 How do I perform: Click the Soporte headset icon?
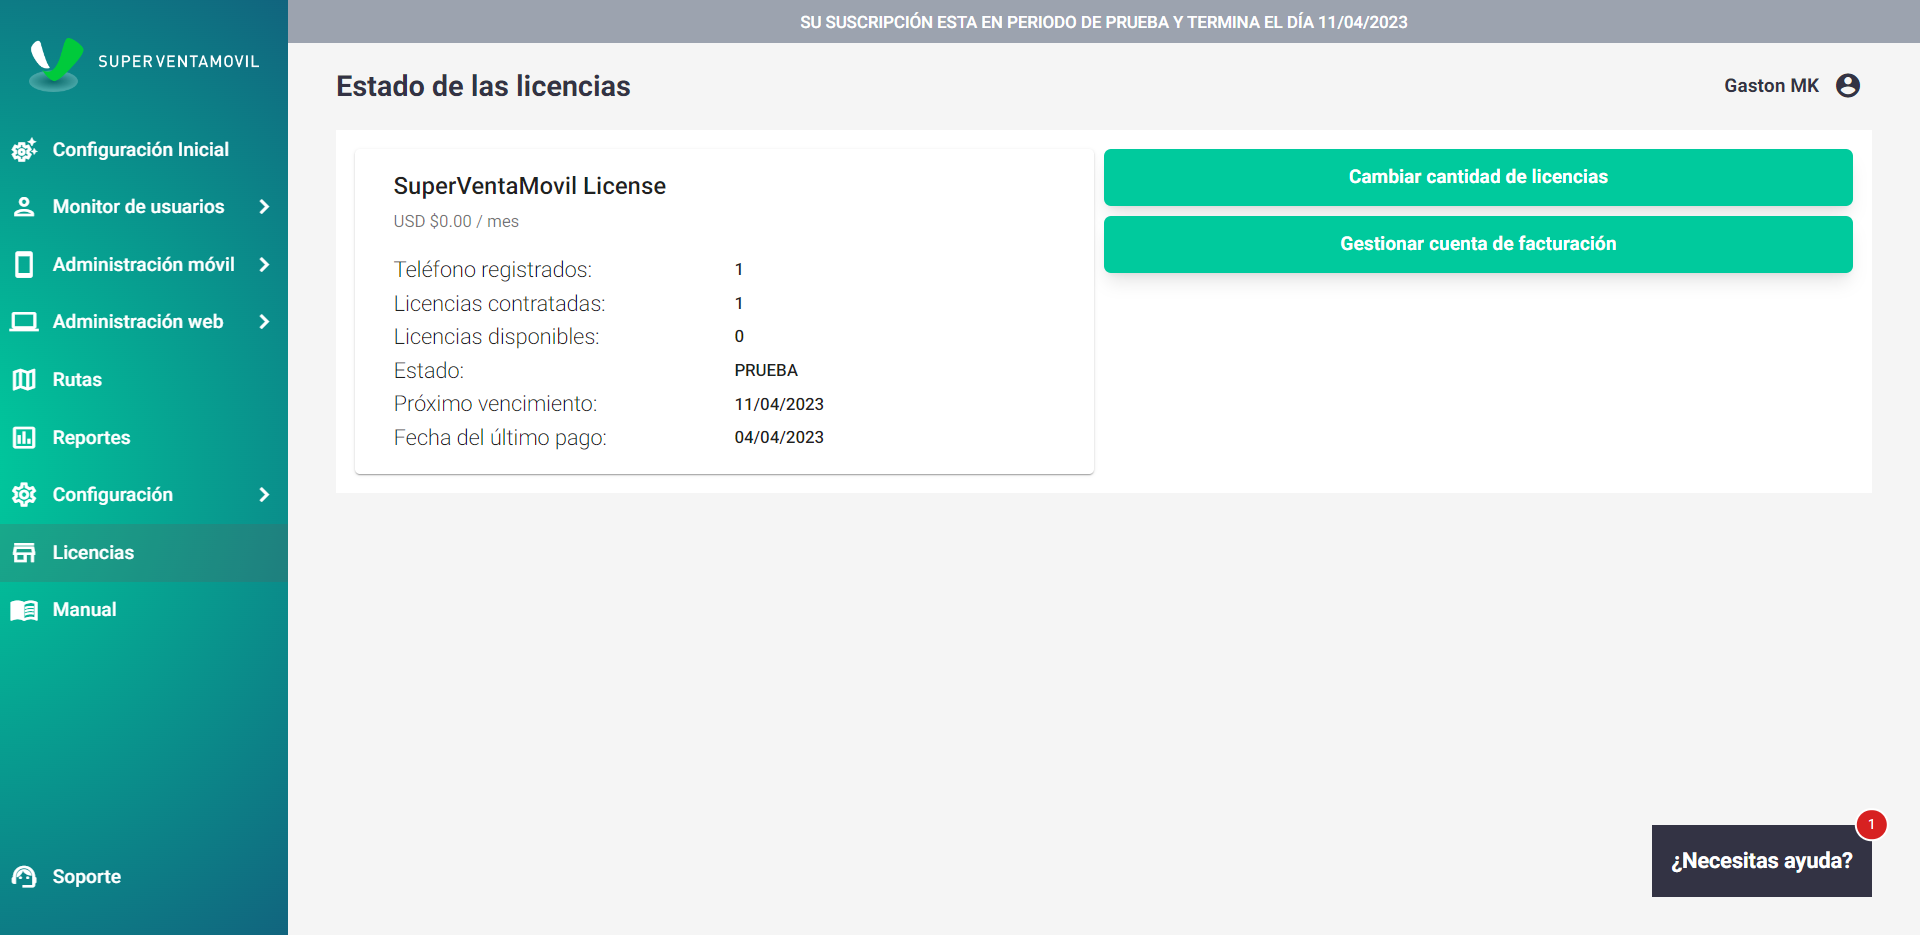click(x=24, y=877)
